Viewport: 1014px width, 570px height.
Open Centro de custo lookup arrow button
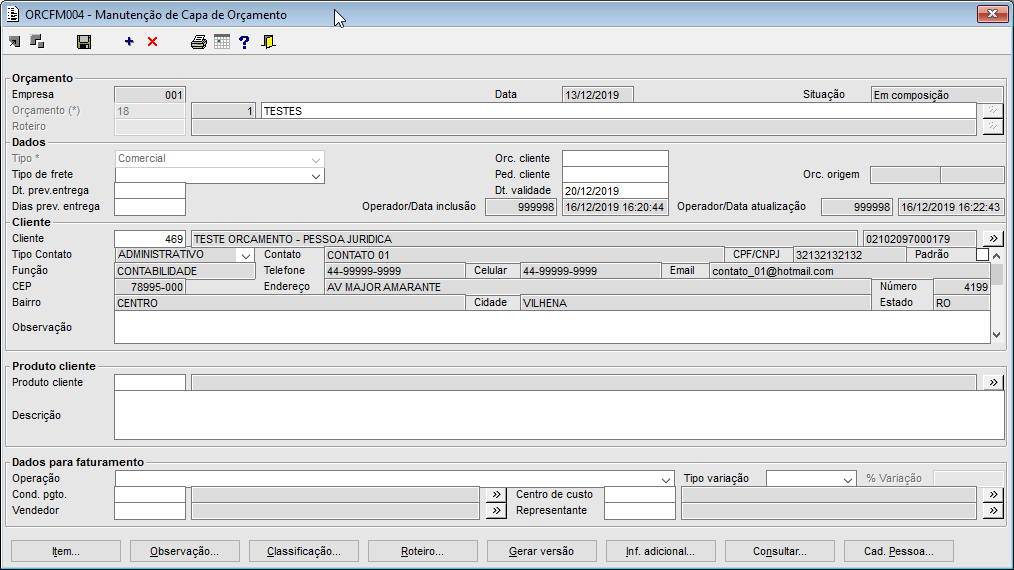pyautogui.click(x=993, y=494)
